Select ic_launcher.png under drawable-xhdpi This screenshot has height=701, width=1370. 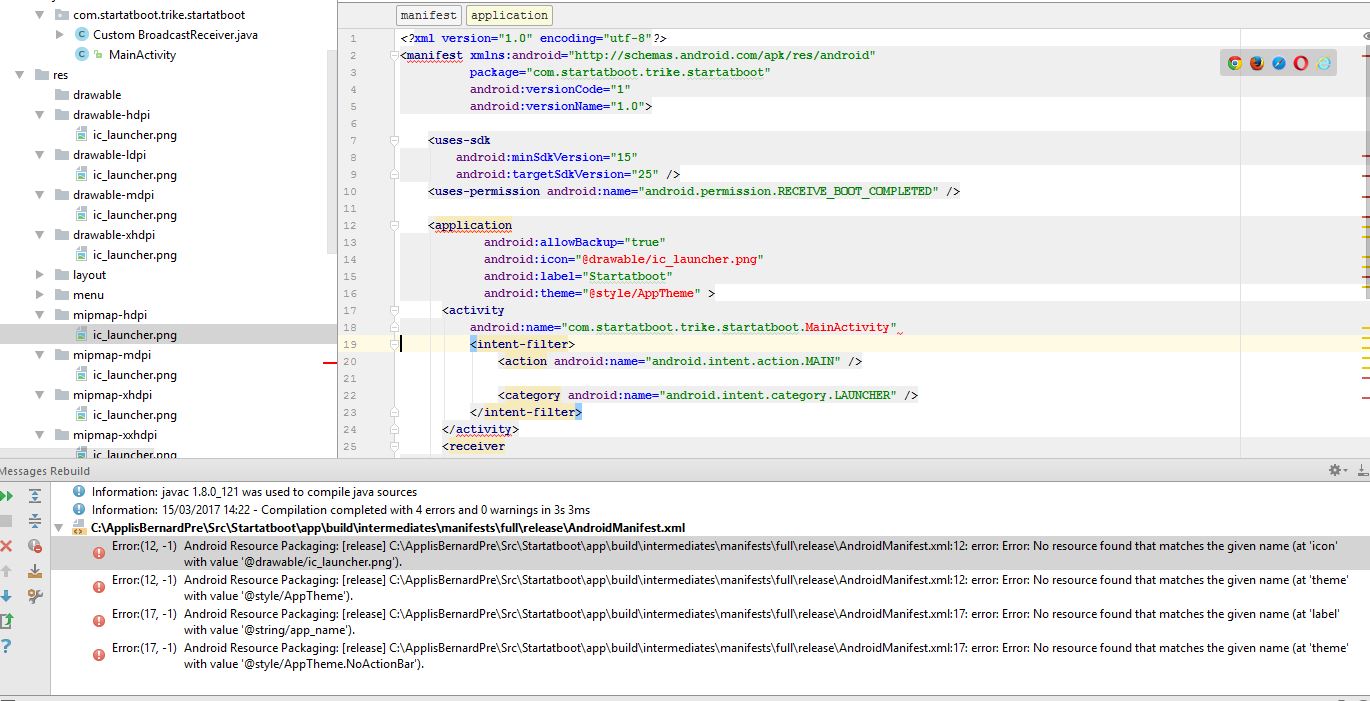pyautogui.click(x=135, y=255)
